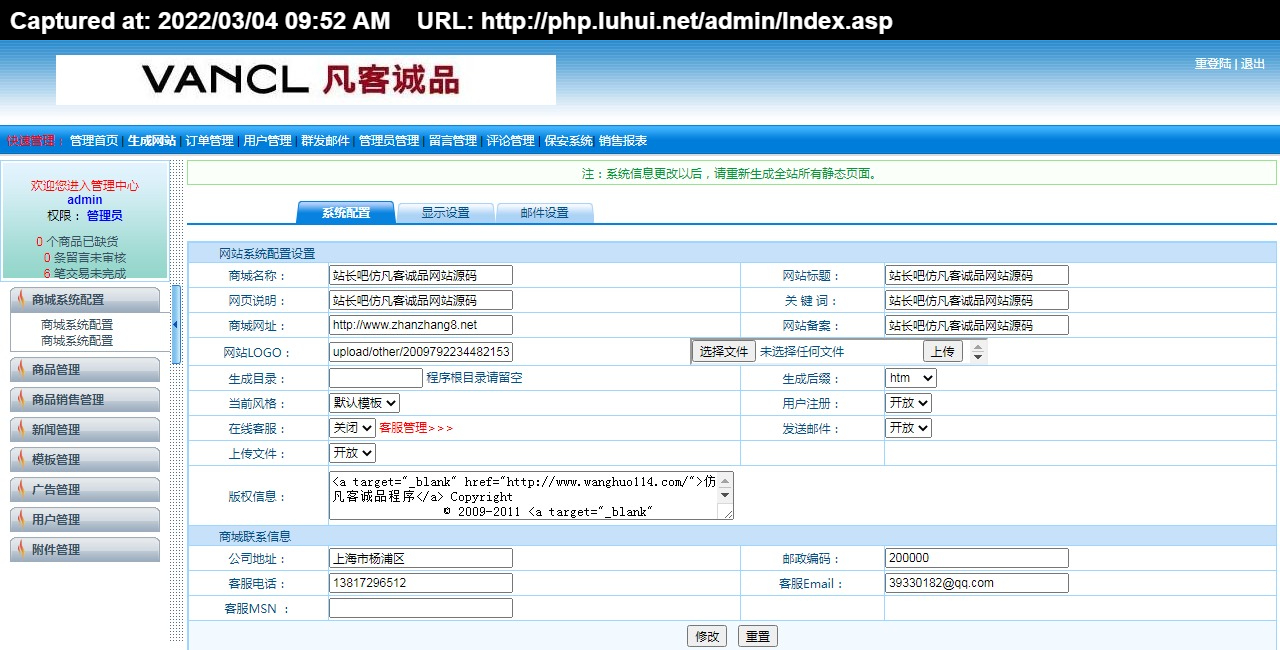Viewport: 1280px width, 650px height.
Task: Switch to the 邮件设置 tab
Action: click(545, 213)
